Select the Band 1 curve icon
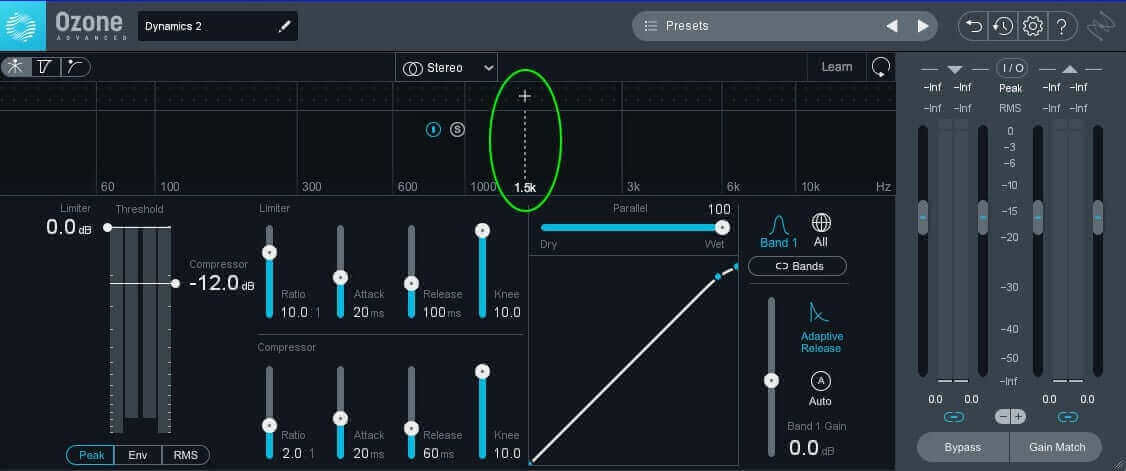Screen dimensions: 1126x471 tap(779, 225)
